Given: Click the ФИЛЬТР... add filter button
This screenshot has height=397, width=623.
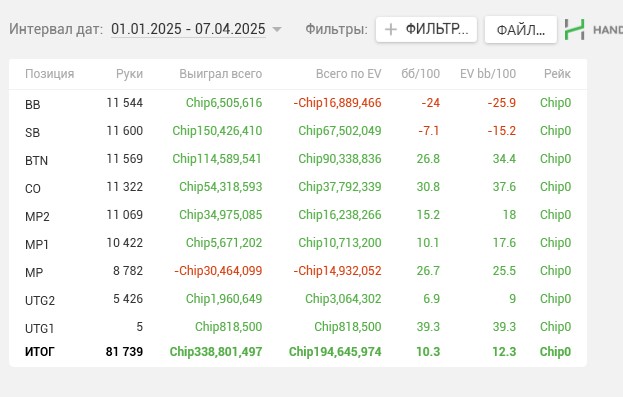Looking at the screenshot, I should pos(426,29).
